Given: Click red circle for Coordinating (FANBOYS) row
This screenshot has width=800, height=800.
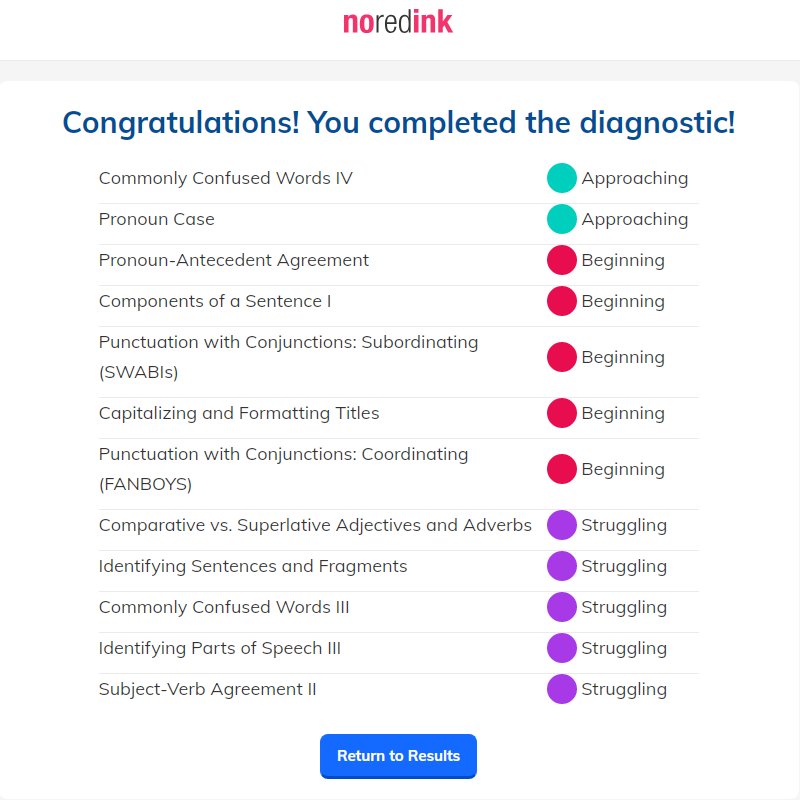Looking at the screenshot, I should [x=562, y=469].
